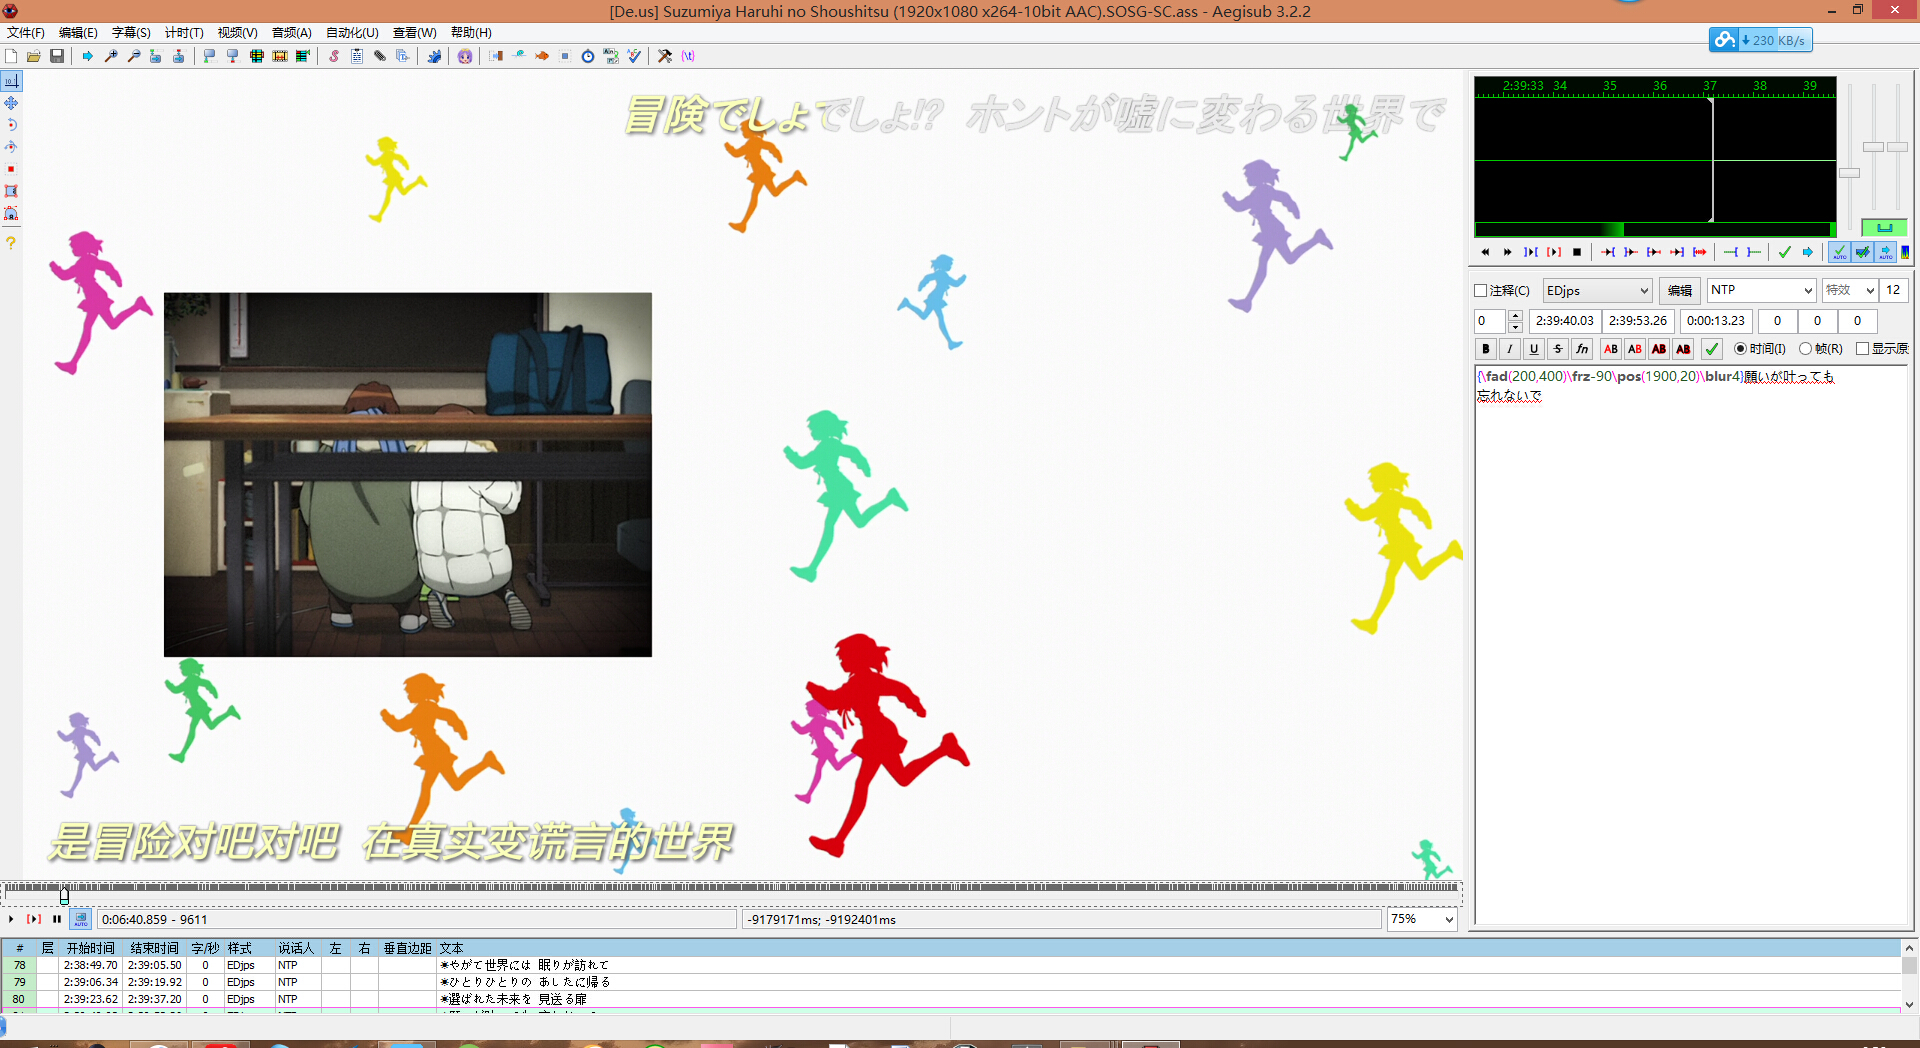1920x1048 pixels.
Task: Decrease layer number with down spinner
Action: 1516,327
